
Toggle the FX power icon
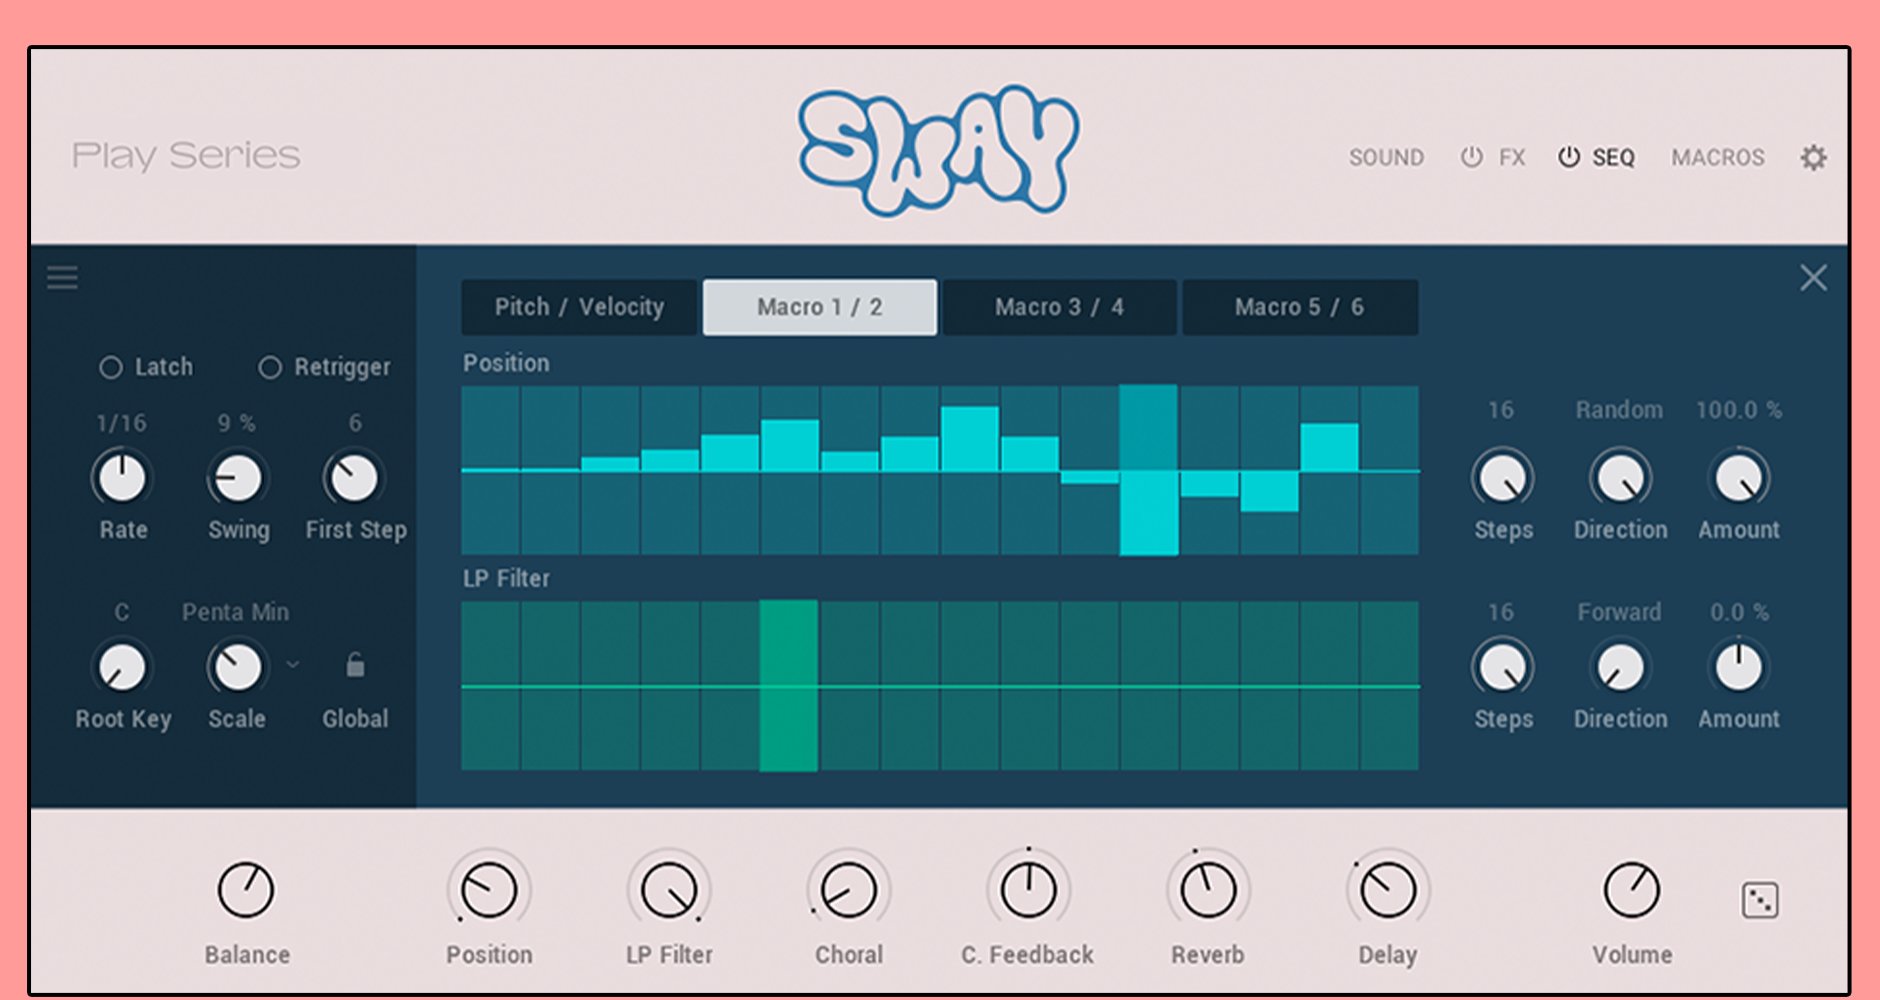(1471, 157)
